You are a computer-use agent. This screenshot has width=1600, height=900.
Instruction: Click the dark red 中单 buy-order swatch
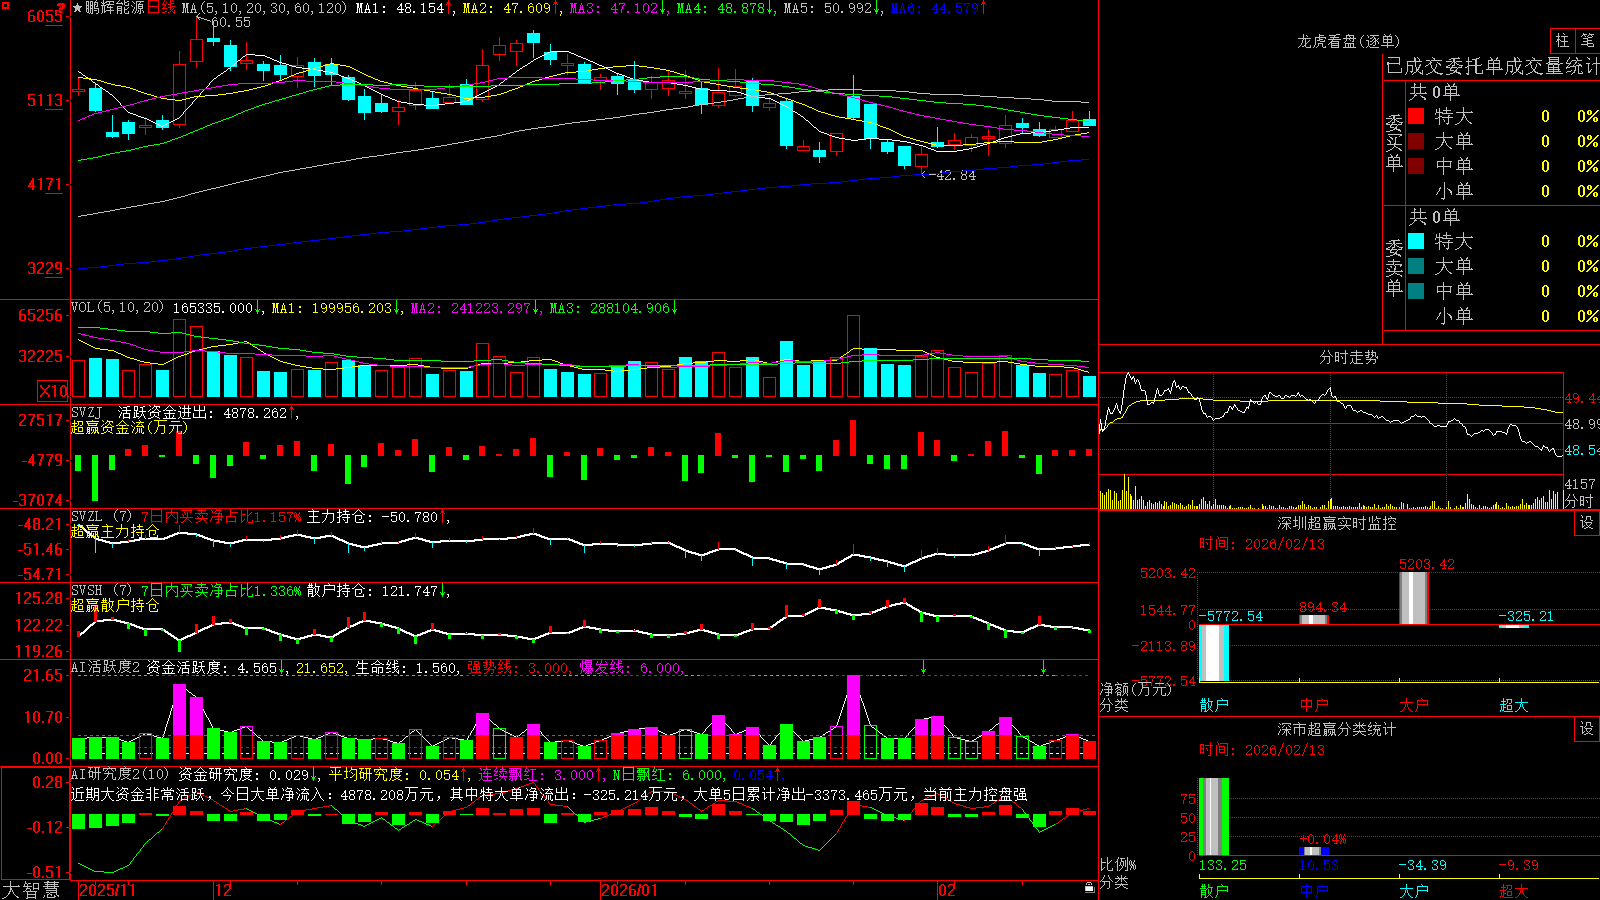point(1416,166)
